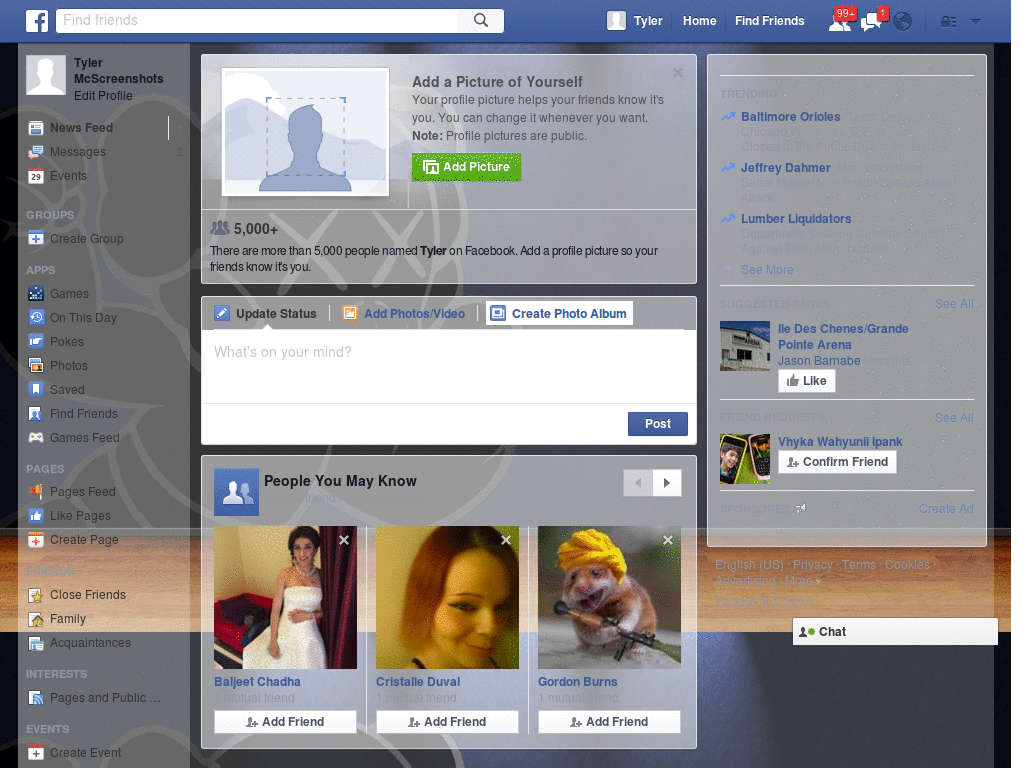
Task: Click the What's on your mind field
Action: pos(449,366)
